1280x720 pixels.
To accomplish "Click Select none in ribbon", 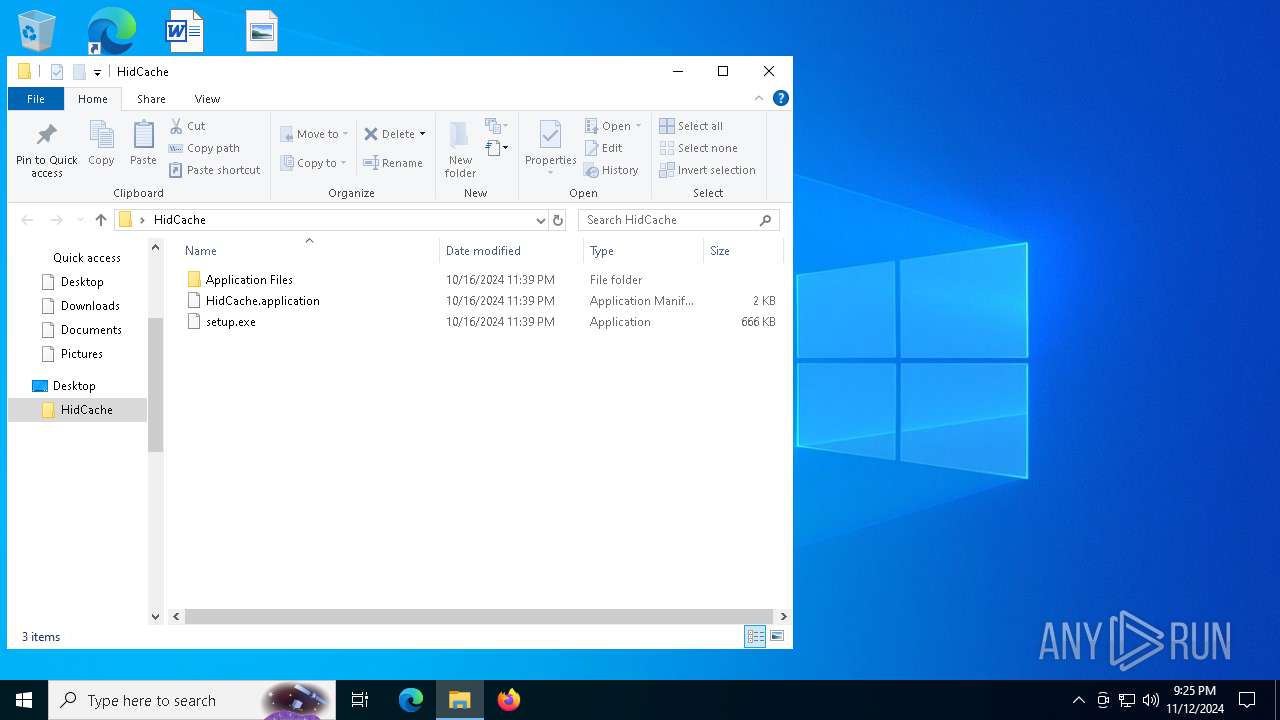I will pyautogui.click(x=698, y=148).
